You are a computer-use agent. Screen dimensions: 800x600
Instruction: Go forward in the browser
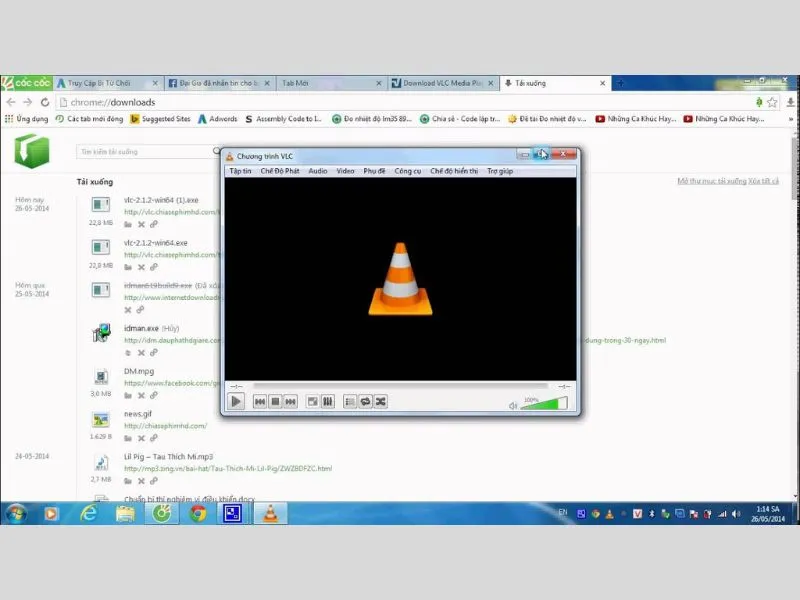(x=28, y=102)
